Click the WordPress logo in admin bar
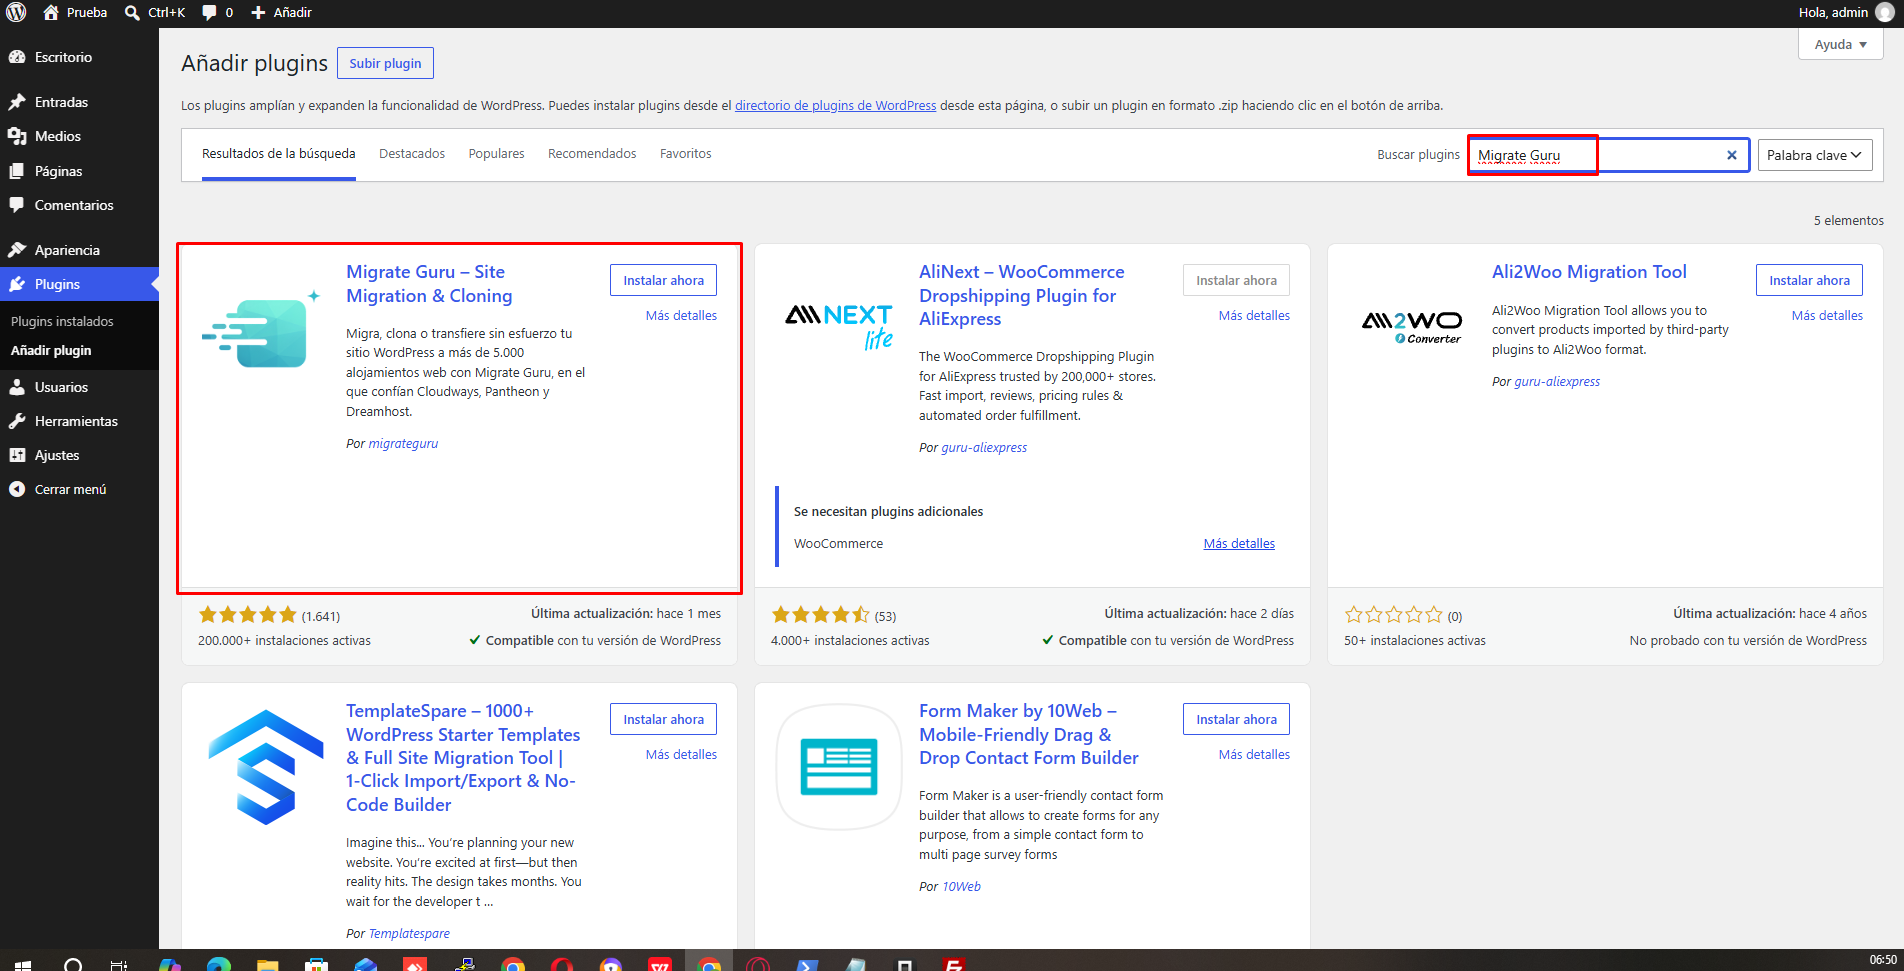The image size is (1904, 971). click(16, 12)
